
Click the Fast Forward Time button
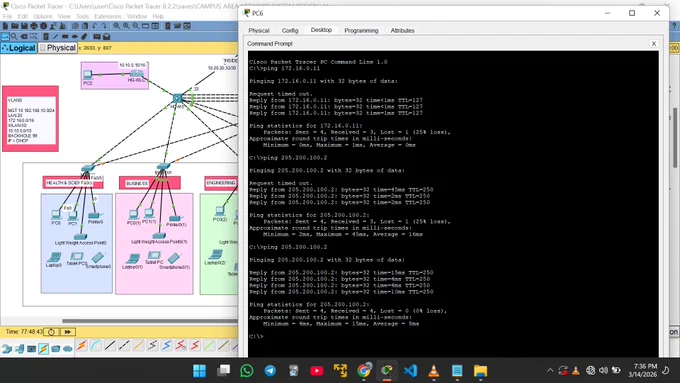pos(68,332)
